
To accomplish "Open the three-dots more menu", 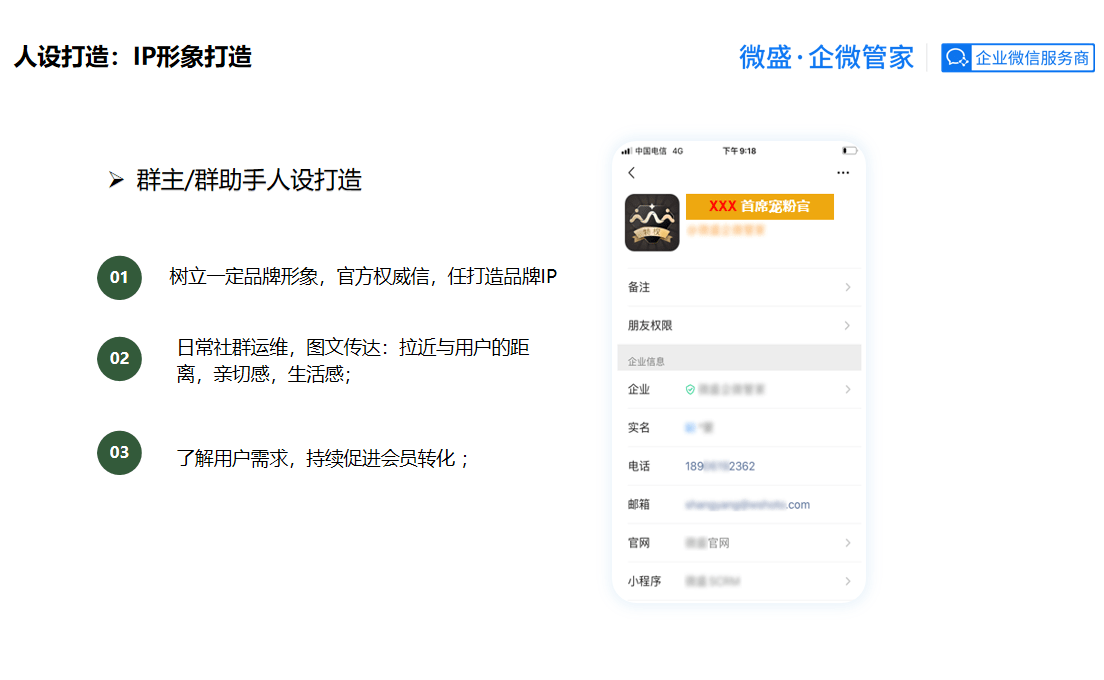I will 843,173.
